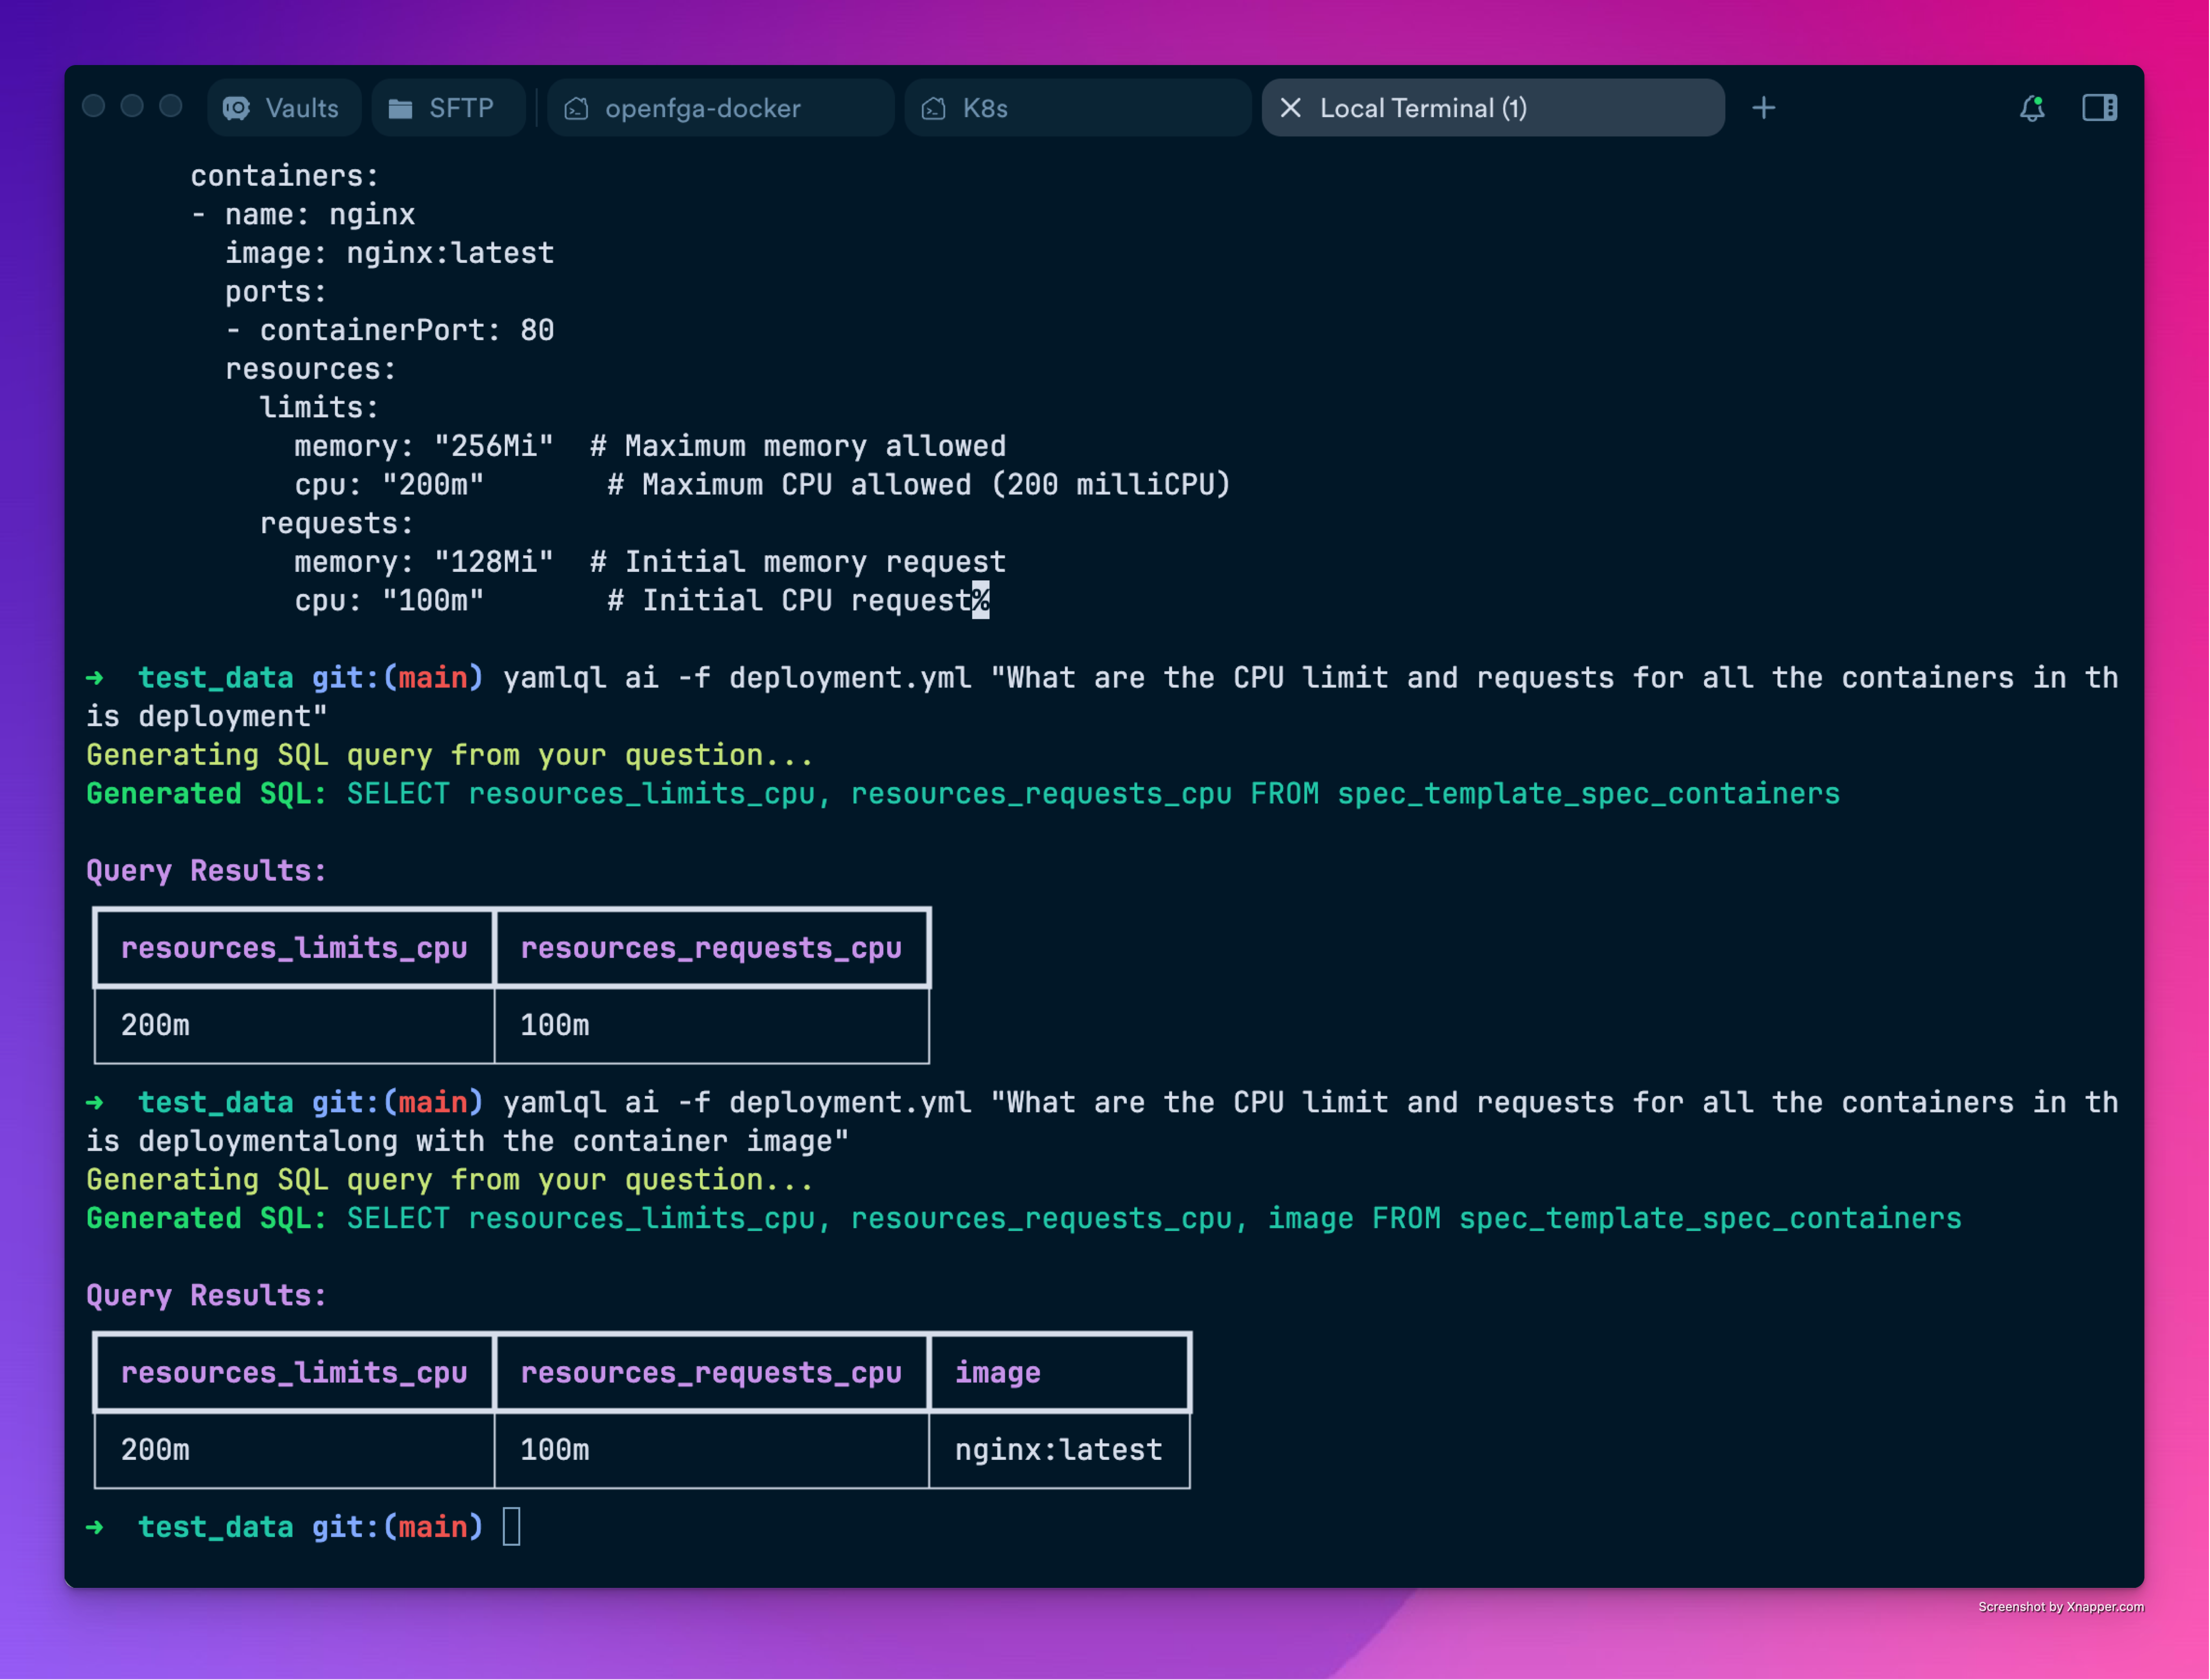Click the second 'Query Results:' heading

pyautogui.click(x=206, y=1296)
